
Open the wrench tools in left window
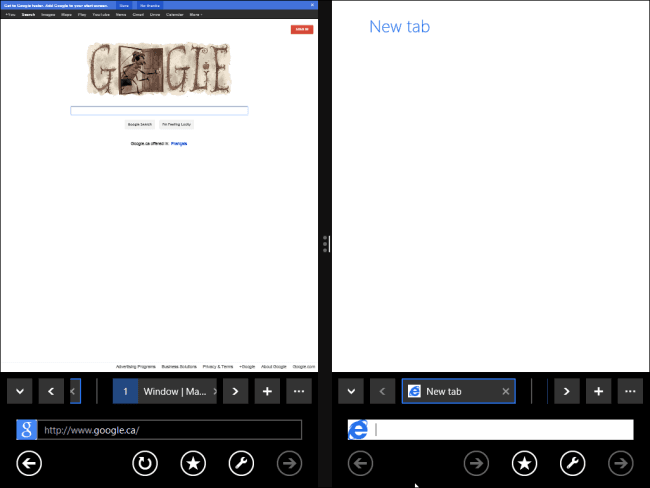pyautogui.click(x=241, y=463)
